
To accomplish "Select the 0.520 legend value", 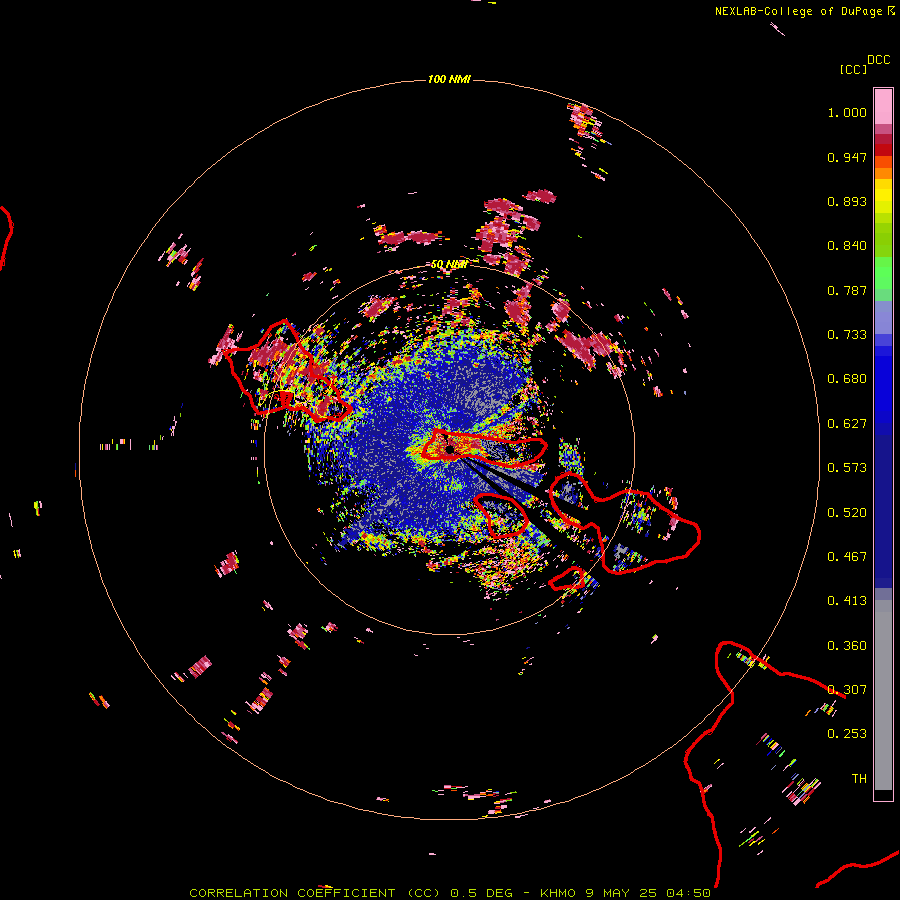I will click(x=847, y=513).
